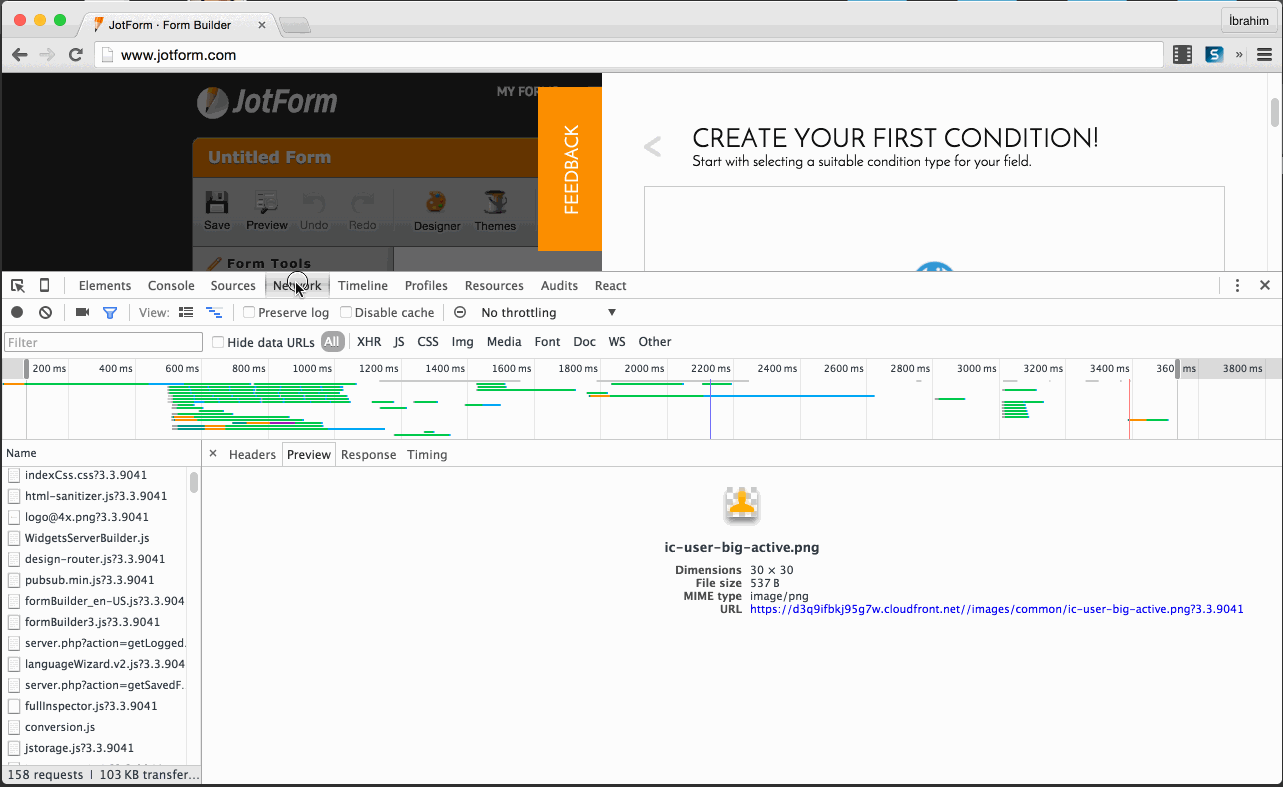Reload the page

coord(75,55)
